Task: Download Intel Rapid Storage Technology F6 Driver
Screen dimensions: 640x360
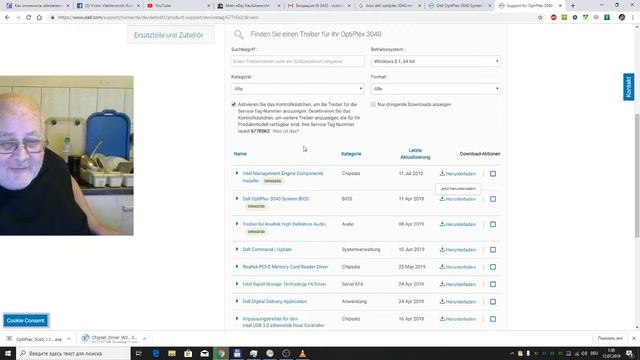Action: 458,284
